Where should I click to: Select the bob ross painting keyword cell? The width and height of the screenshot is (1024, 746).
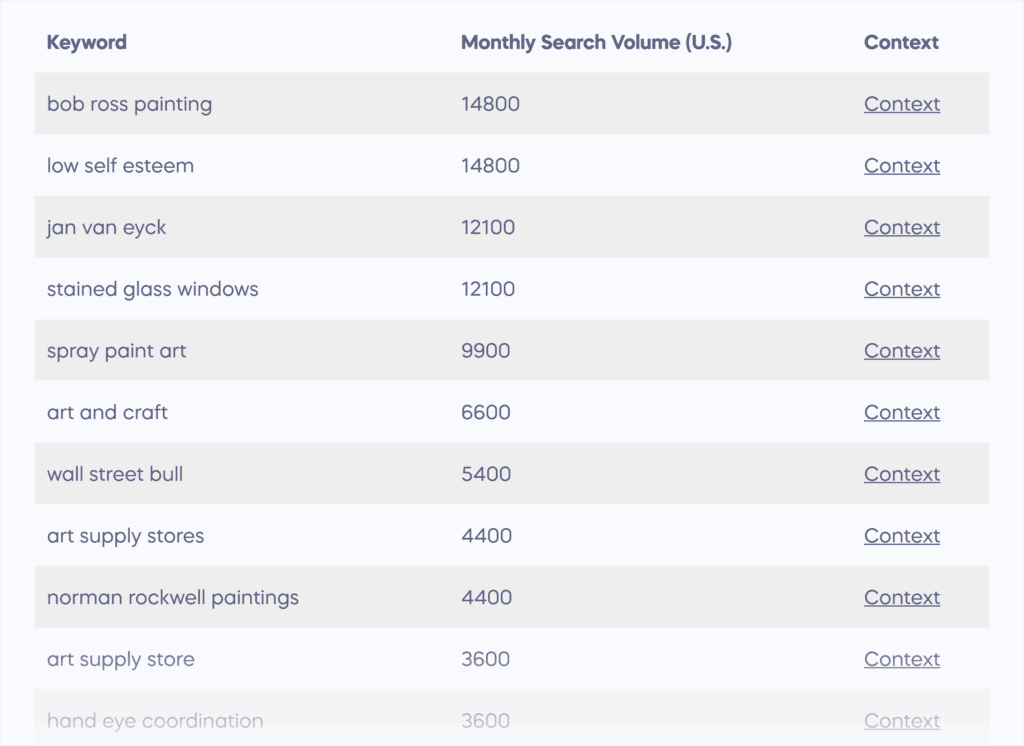(x=129, y=104)
